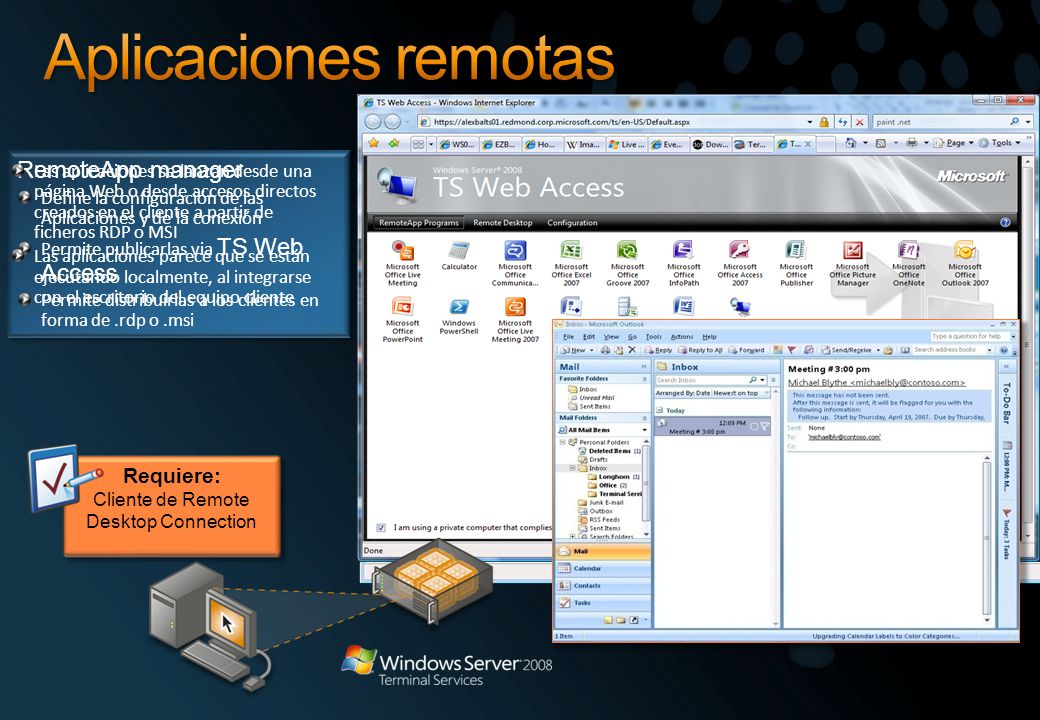
Task: Toggle category box on Meeting message
Action: 754,426
